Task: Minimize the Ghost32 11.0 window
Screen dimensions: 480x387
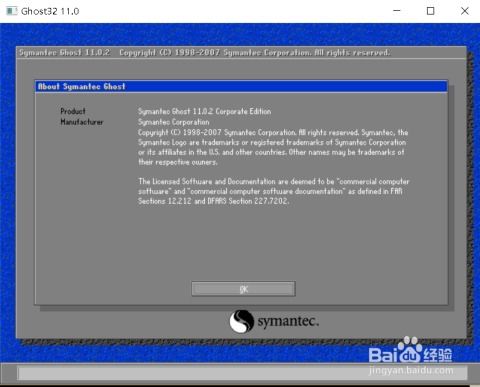Action: [x=397, y=11]
